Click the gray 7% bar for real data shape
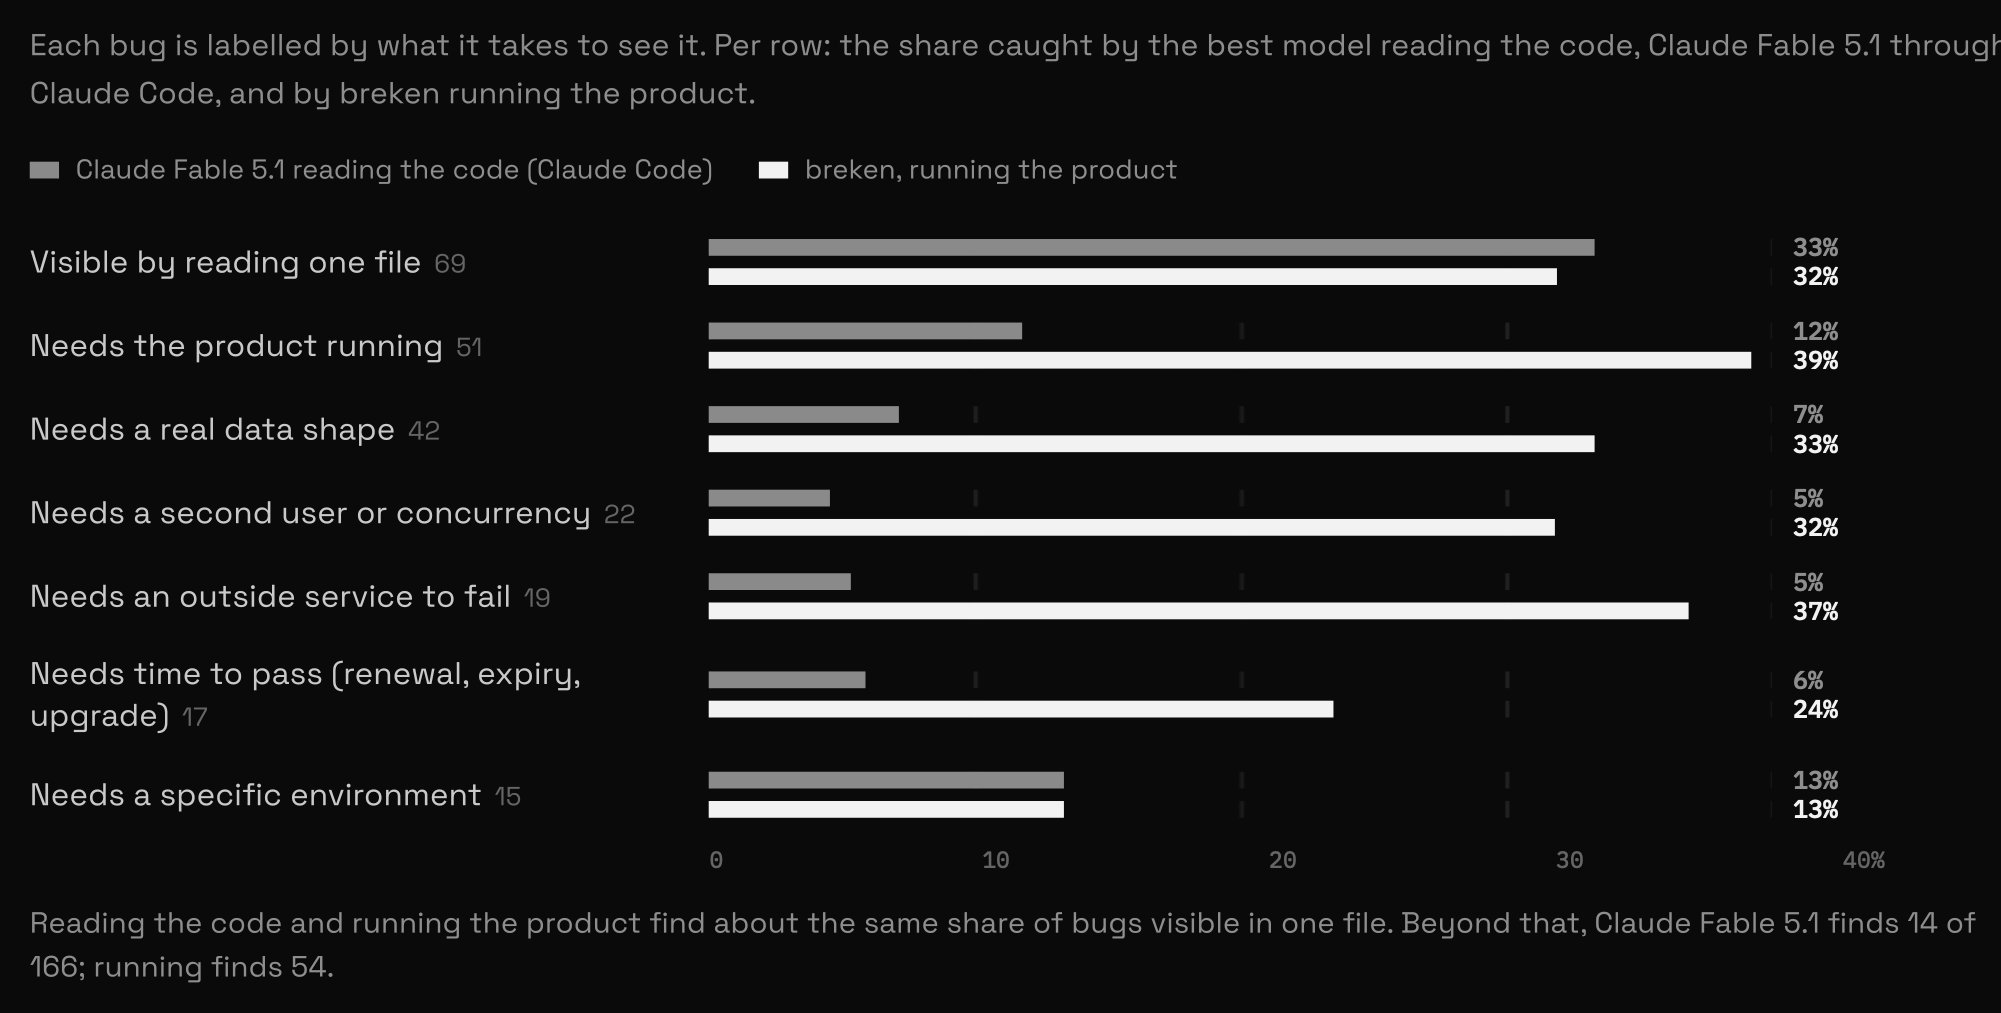The width and height of the screenshot is (2001, 1013). (803, 415)
